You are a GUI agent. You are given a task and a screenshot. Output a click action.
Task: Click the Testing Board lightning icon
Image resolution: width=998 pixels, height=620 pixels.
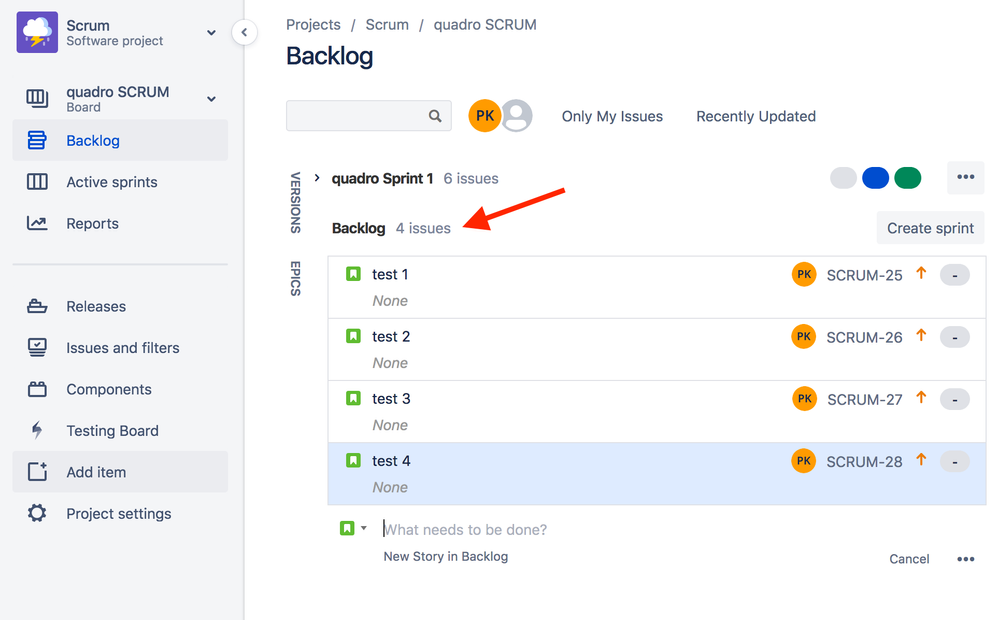coord(37,430)
